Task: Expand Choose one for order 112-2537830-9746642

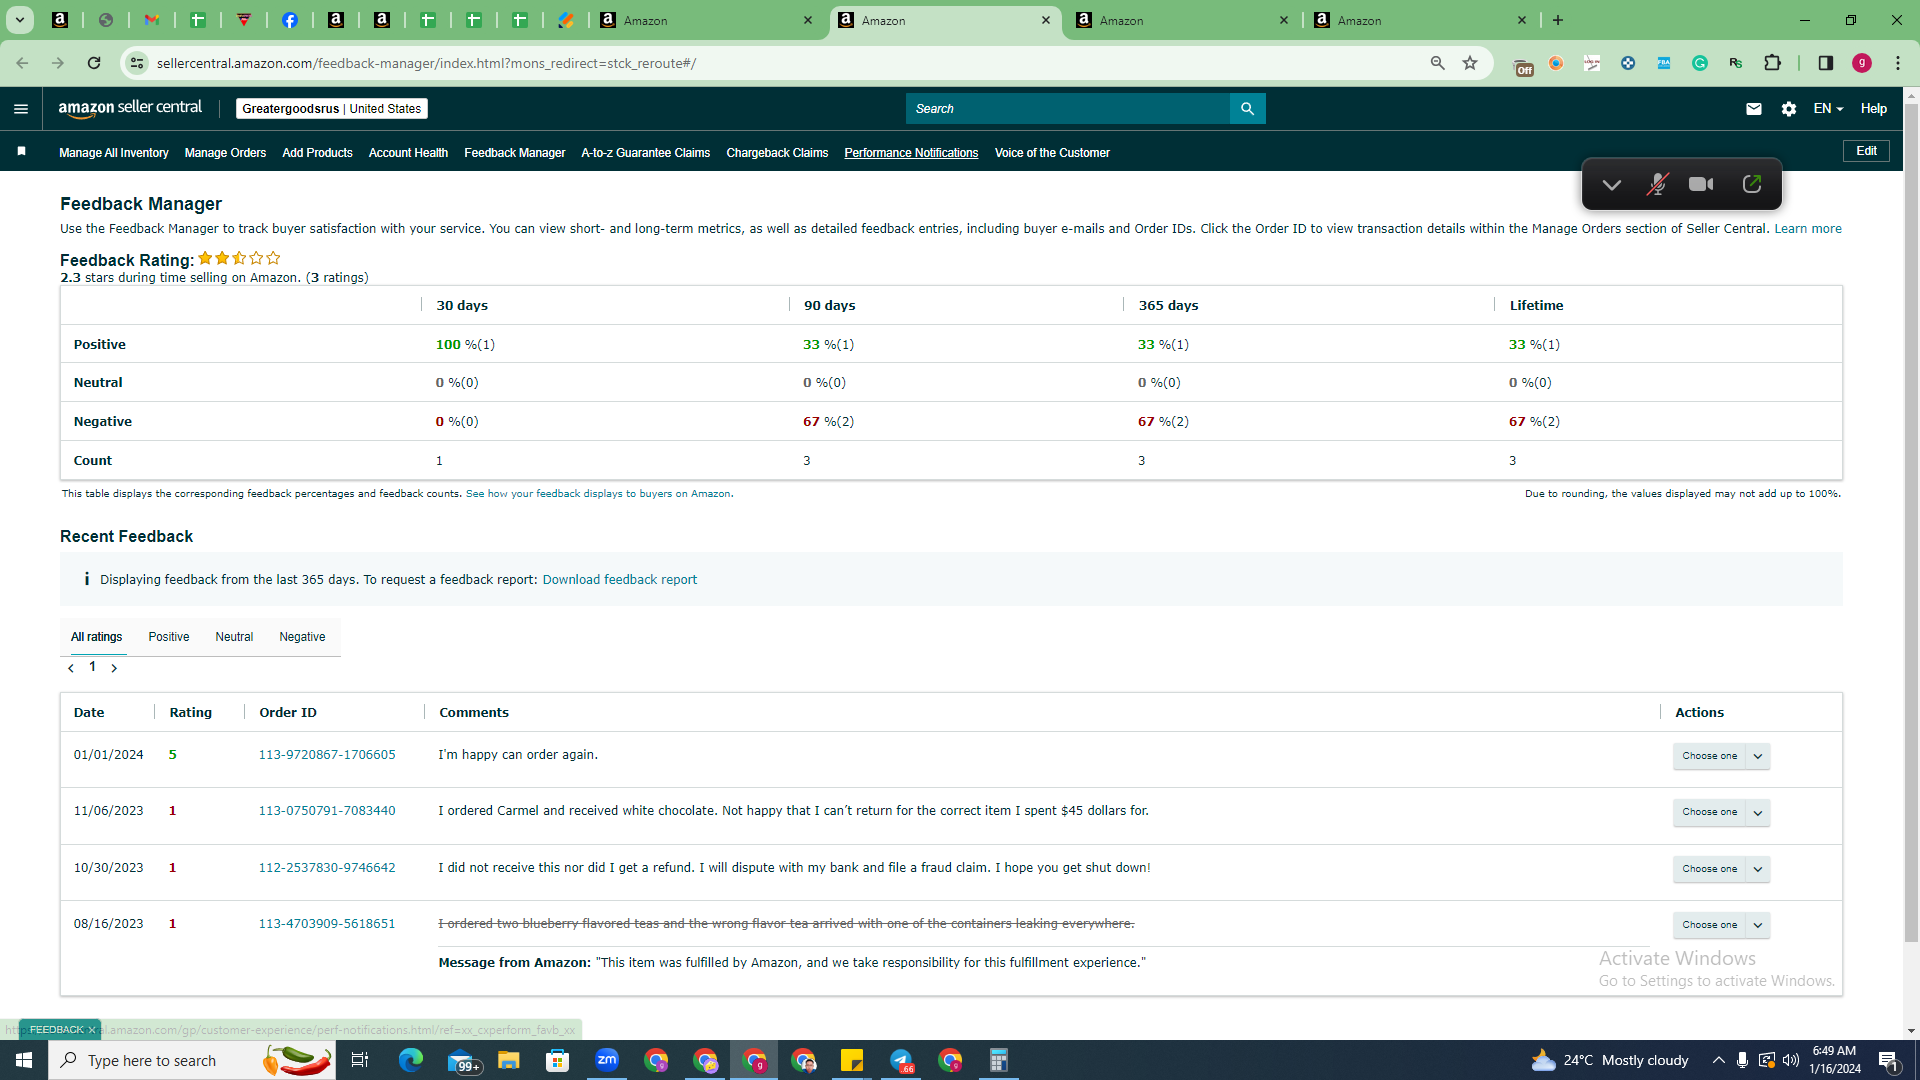Action: point(1721,869)
